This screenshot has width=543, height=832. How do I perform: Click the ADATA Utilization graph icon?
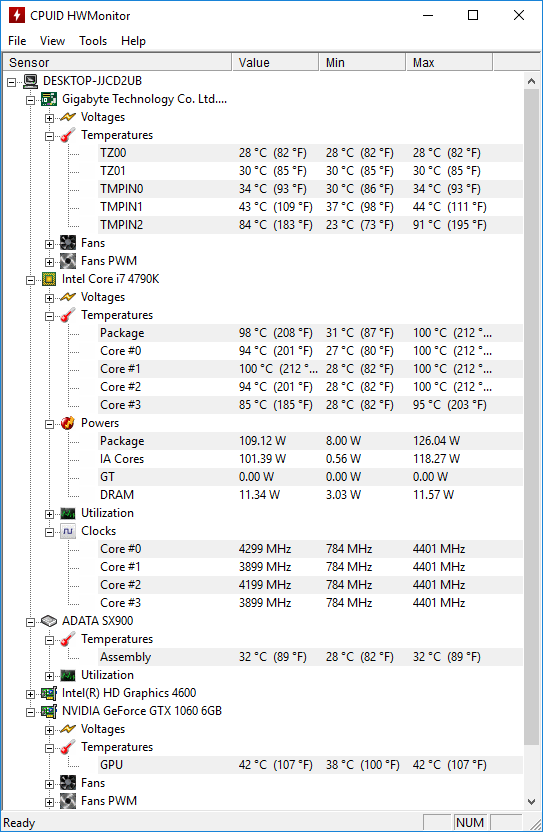tap(68, 675)
